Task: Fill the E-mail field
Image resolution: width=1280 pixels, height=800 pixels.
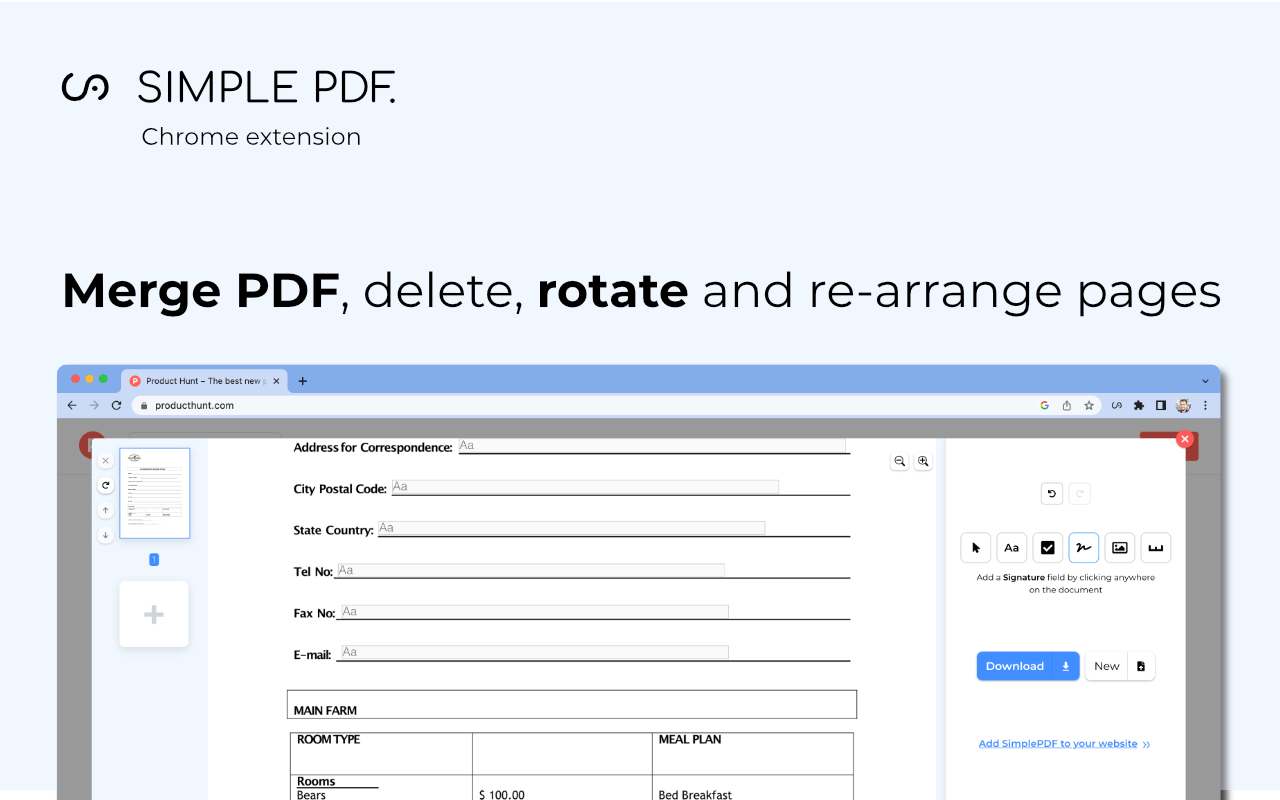Action: click(x=535, y=652)
